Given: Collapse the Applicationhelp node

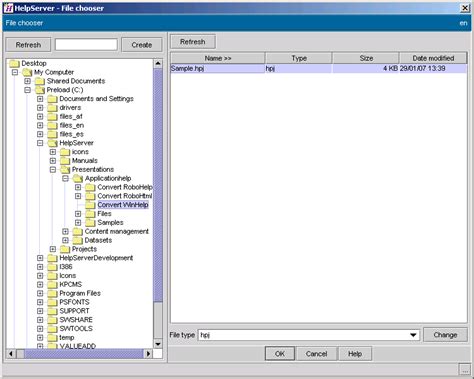Looking at the screenshot, I should [66, 178].
